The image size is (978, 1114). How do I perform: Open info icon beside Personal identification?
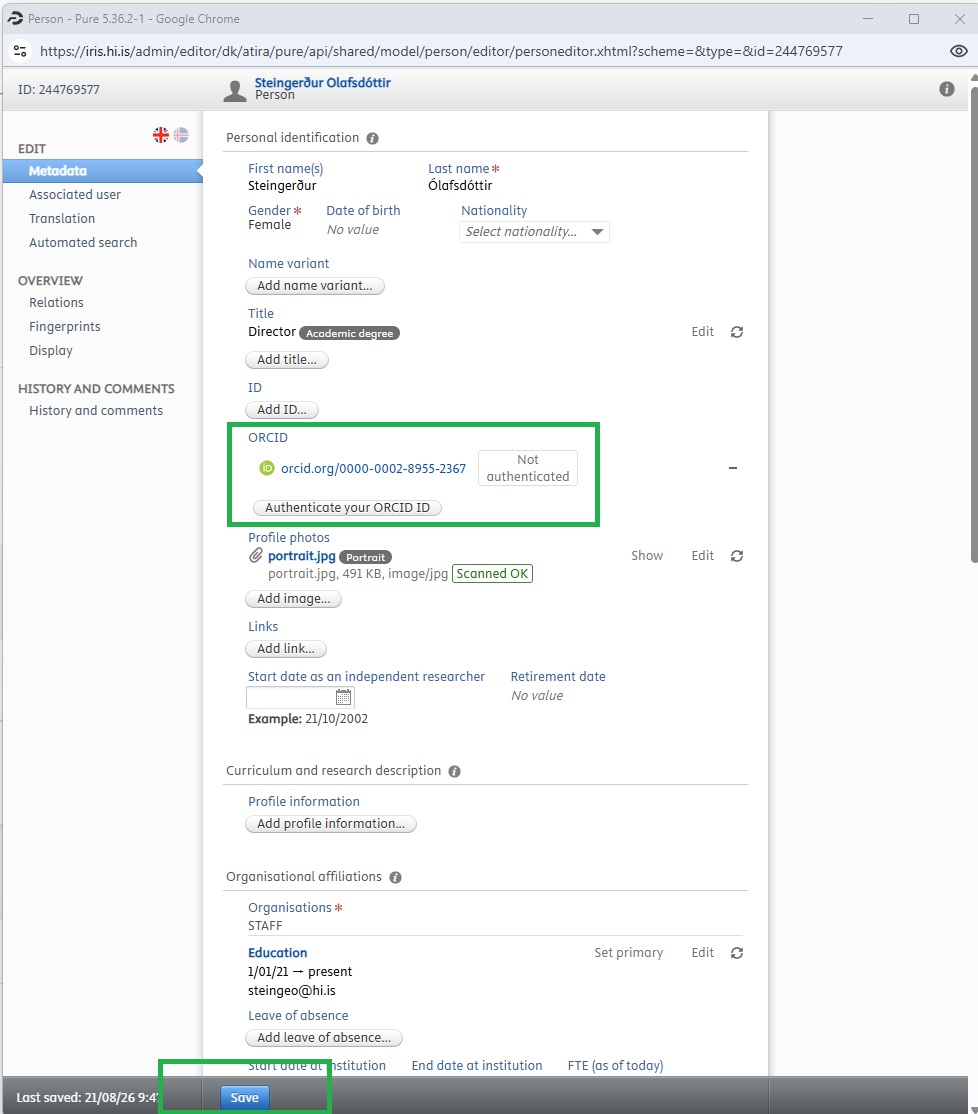point(372,139)
